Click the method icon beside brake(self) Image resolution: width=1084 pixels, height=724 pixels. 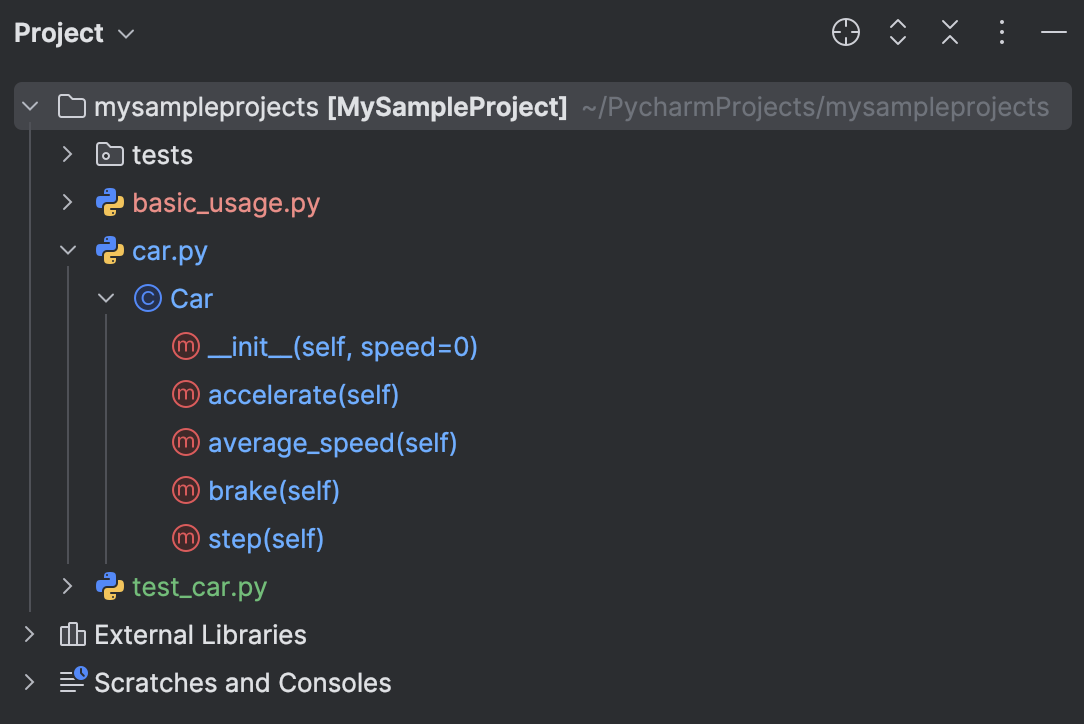coord(185,490)
